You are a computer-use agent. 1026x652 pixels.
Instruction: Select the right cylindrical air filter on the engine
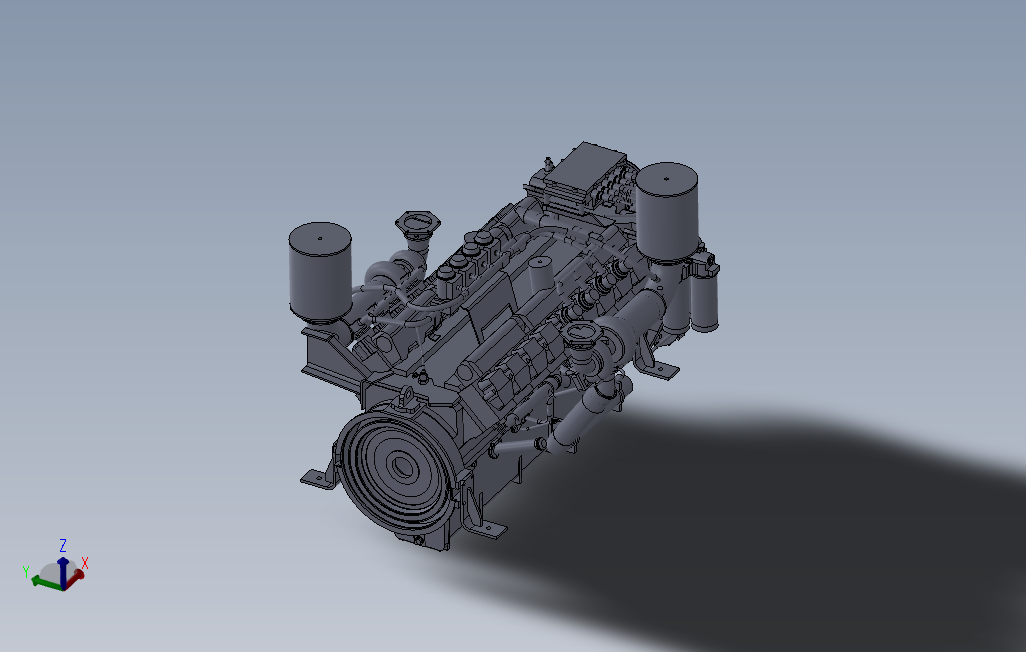pyautogui.click(x=667, y=211)
